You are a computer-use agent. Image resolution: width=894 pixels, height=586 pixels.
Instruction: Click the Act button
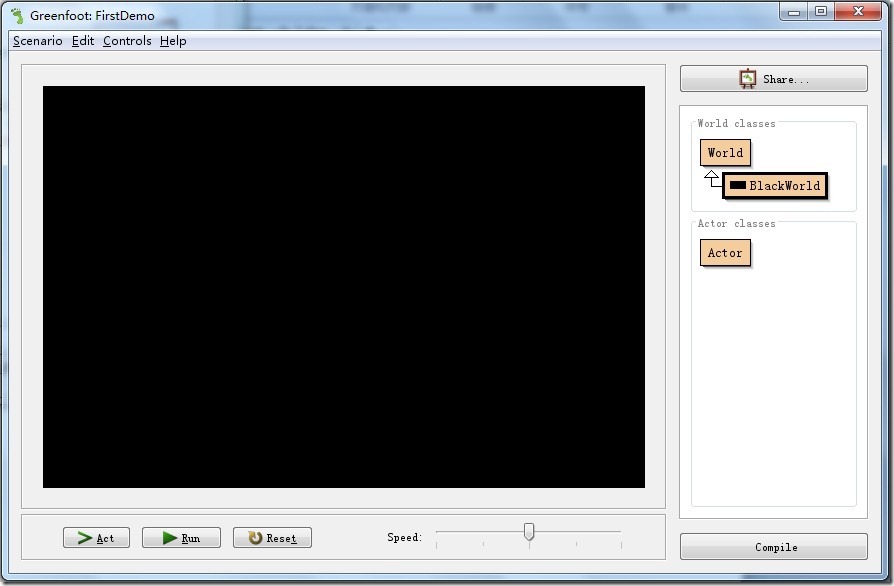[96, 538]
